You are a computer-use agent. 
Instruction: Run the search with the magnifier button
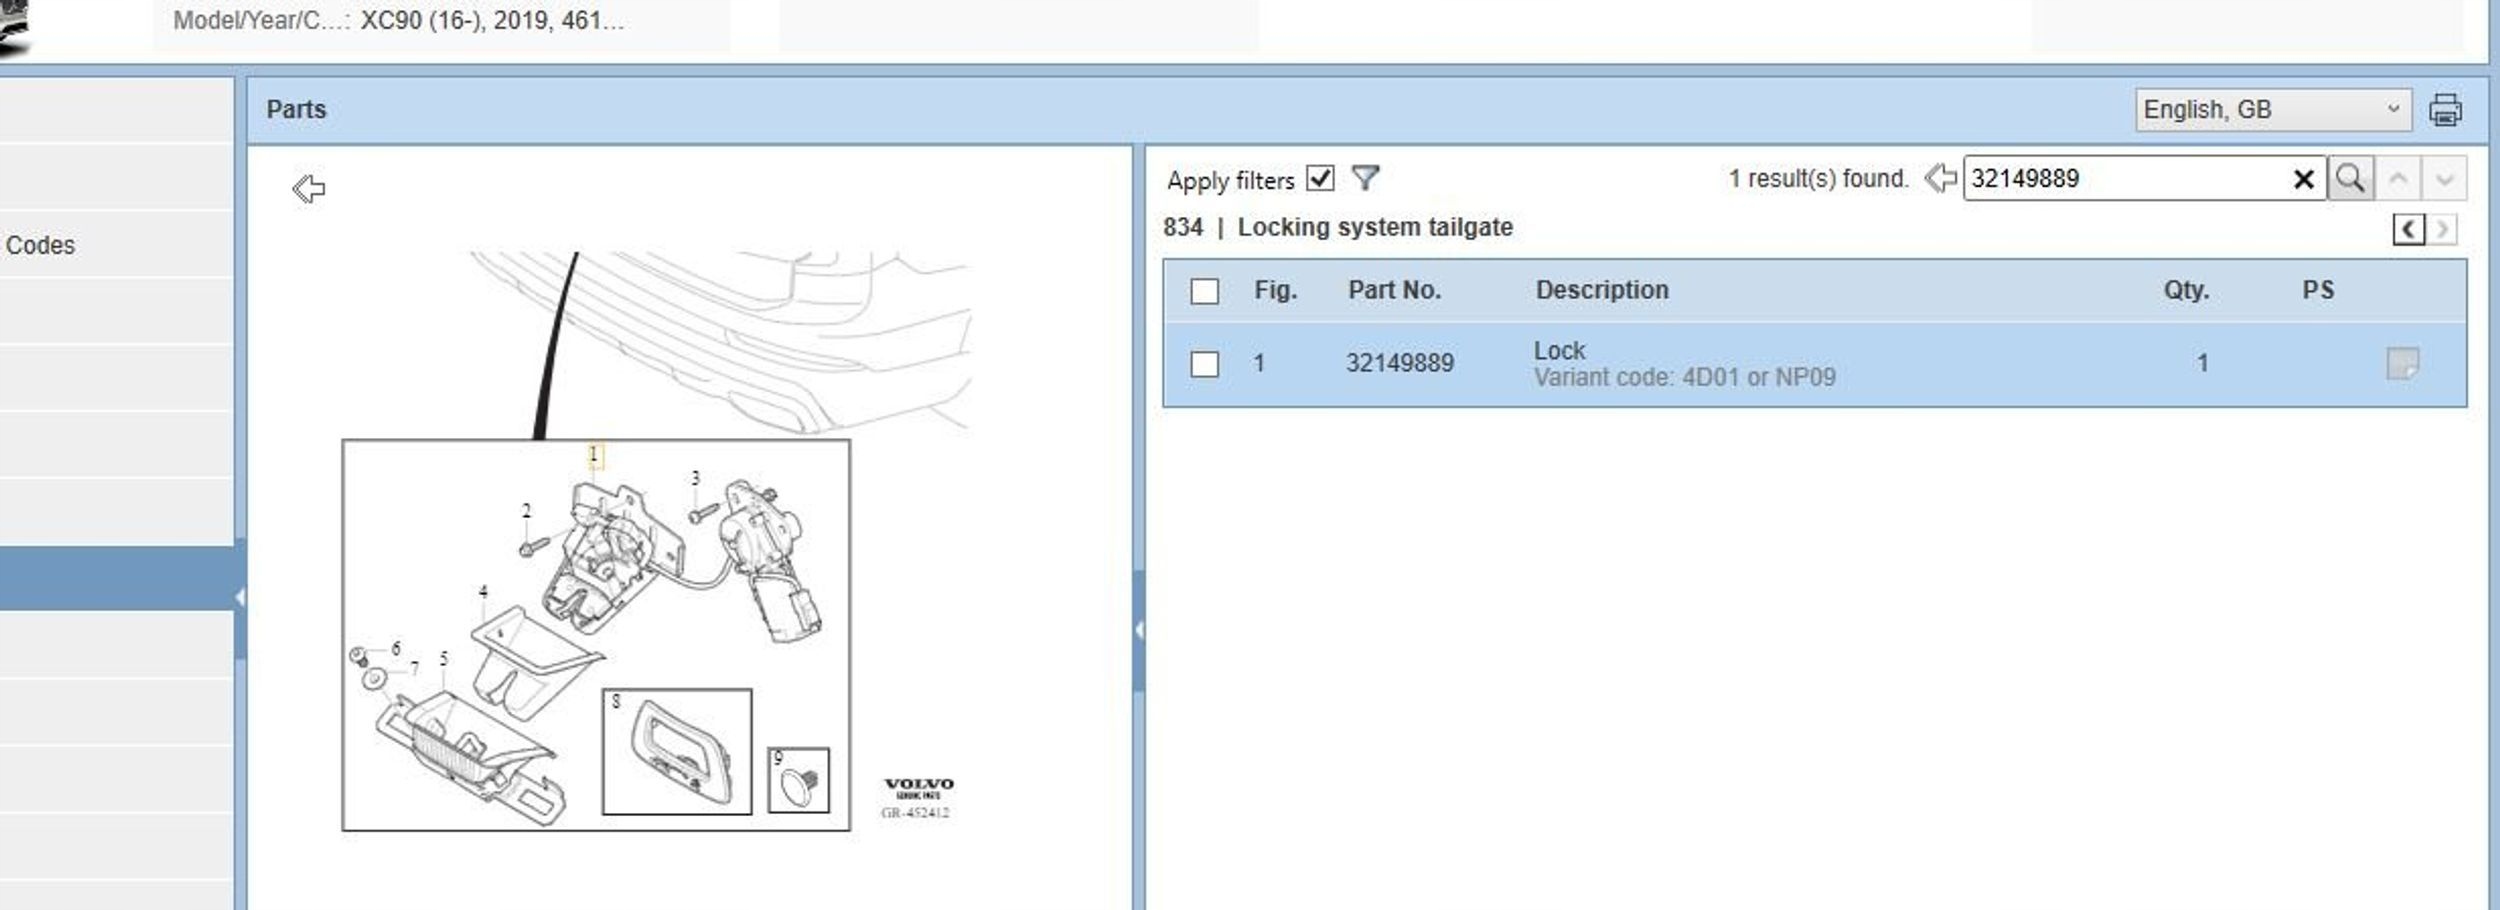2350,179
